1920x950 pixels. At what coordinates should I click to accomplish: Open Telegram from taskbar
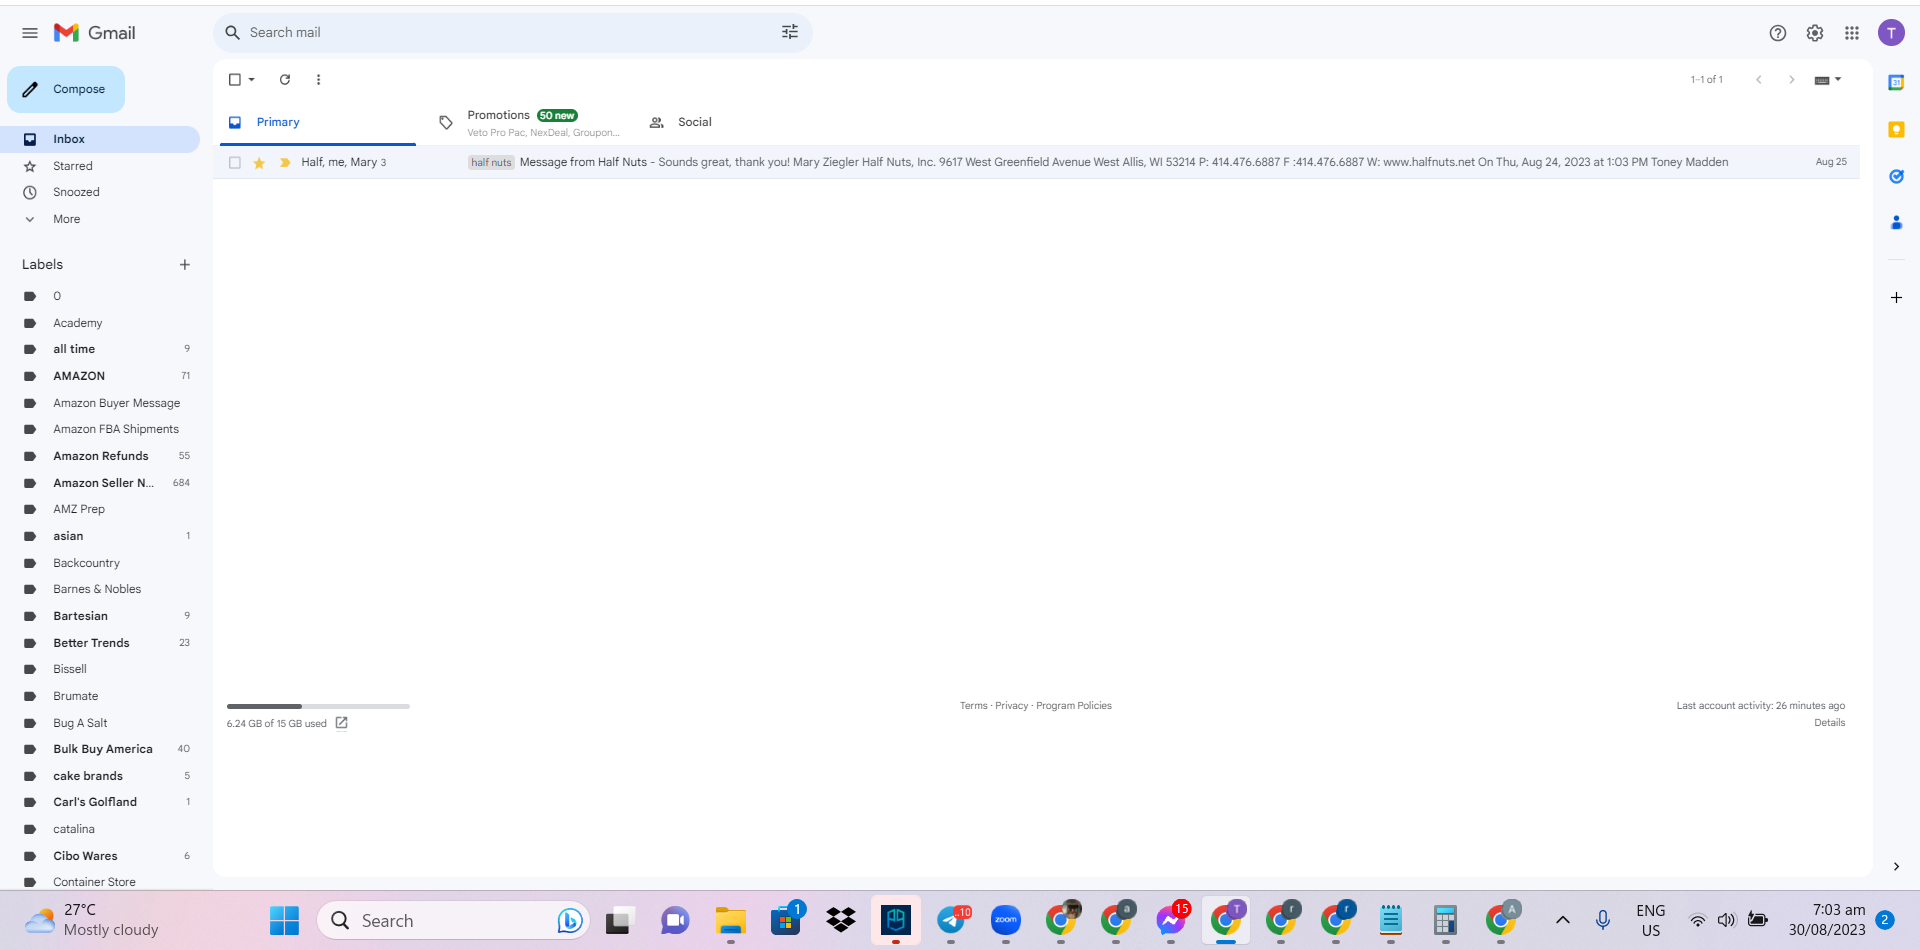pyautogui.click(x=952, y=921)
